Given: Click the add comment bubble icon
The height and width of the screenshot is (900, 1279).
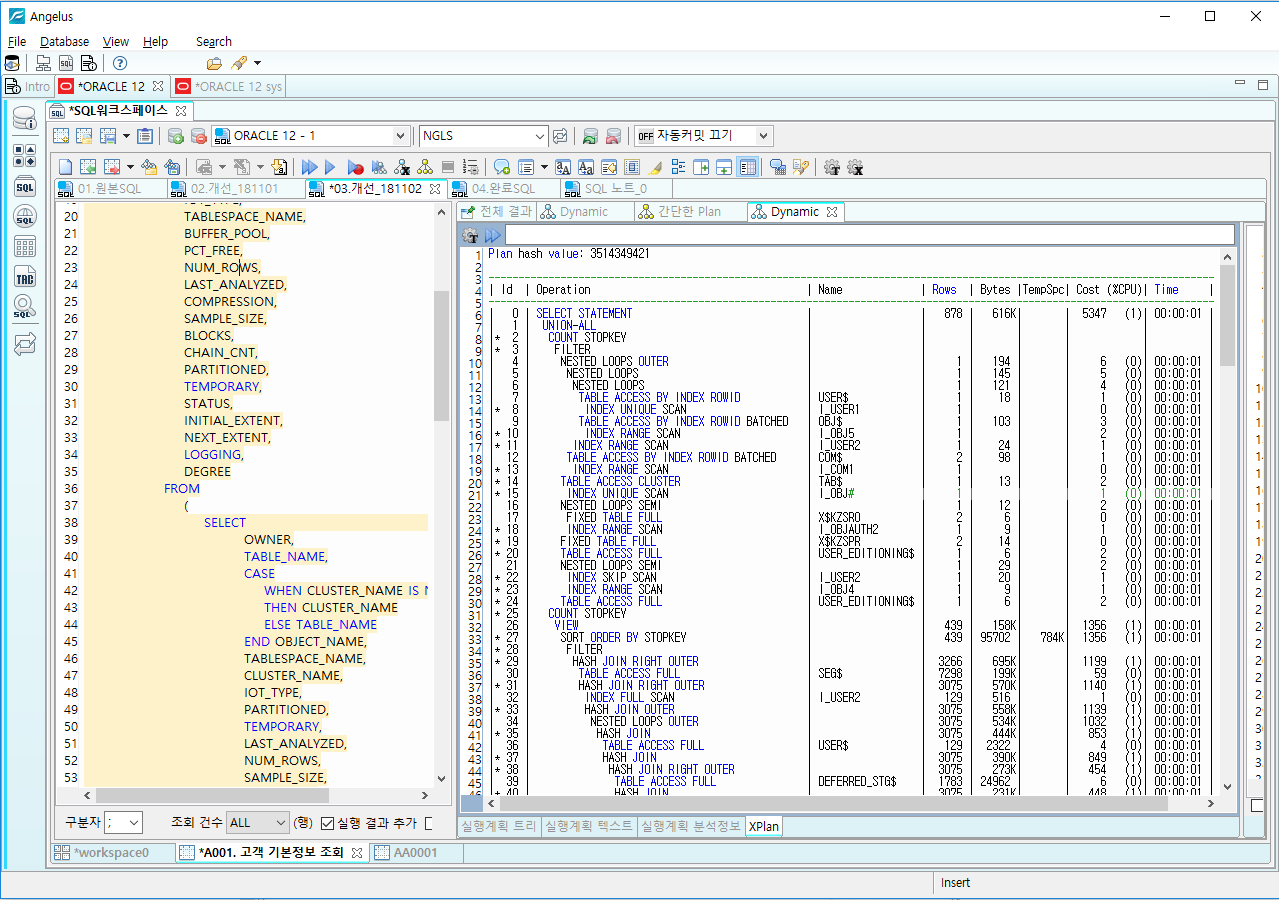Looking at the screenshot, I should coord(502,167).
